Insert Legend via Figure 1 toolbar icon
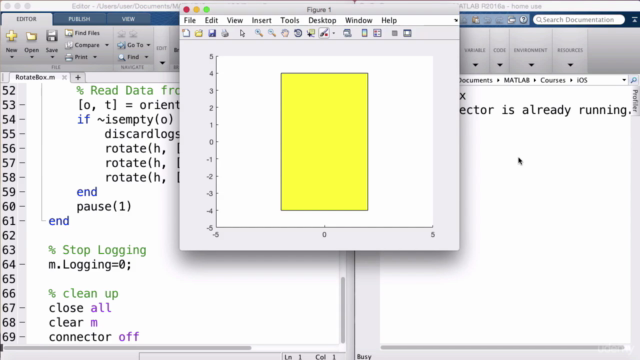The image size is (640, 360). pyautogui.click(x=377, y=33)
